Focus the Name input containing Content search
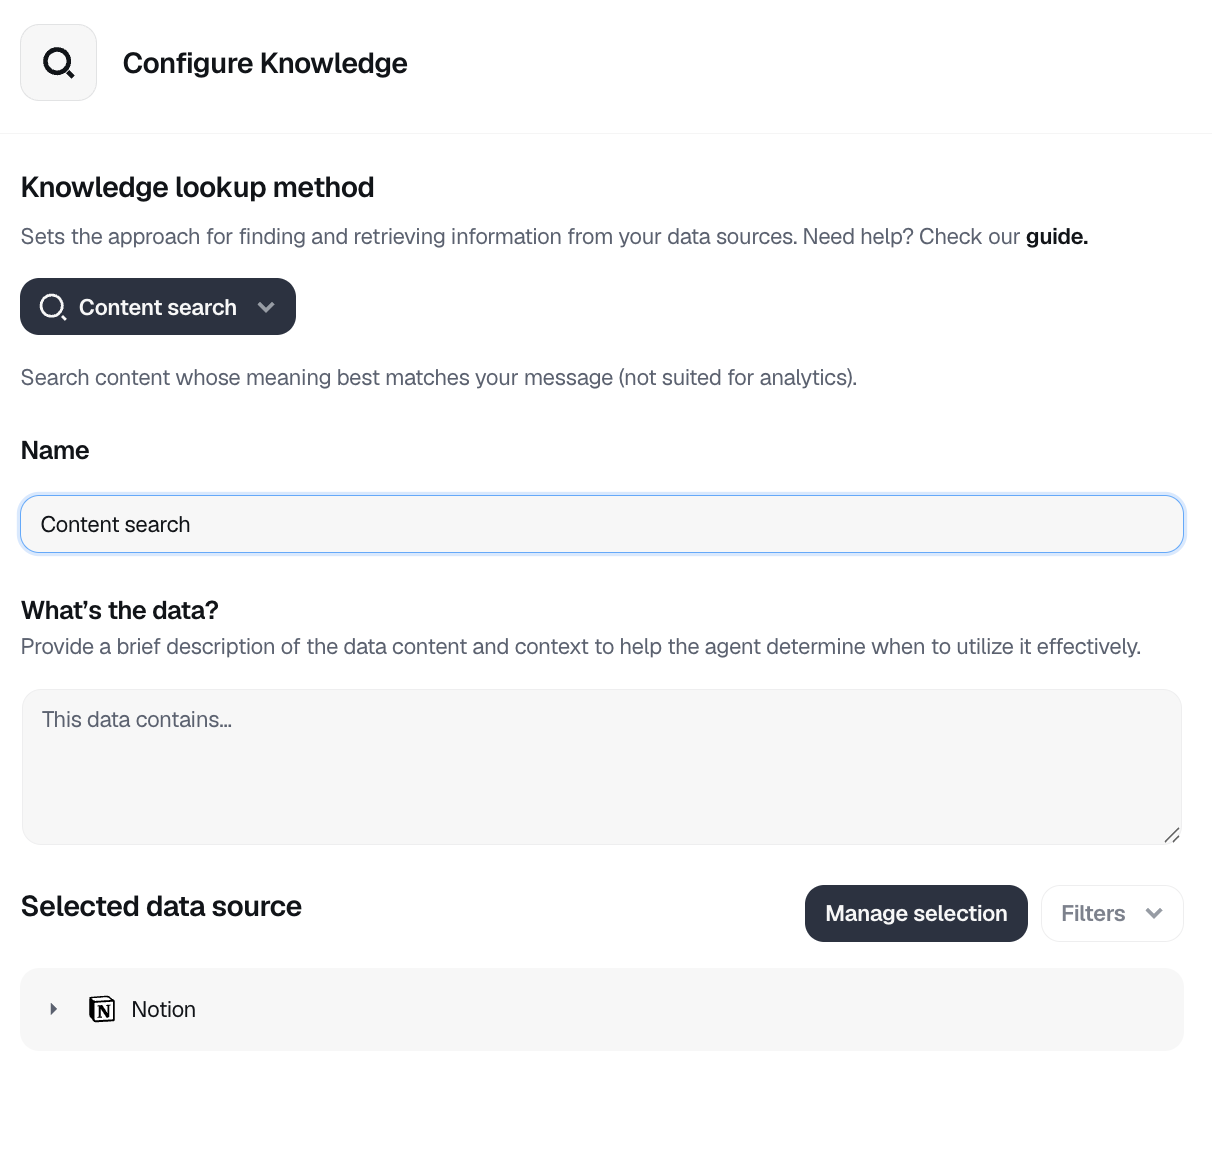Image resolution: width=1212 pixels, height=1158 pixels. (x=601, y=524)
